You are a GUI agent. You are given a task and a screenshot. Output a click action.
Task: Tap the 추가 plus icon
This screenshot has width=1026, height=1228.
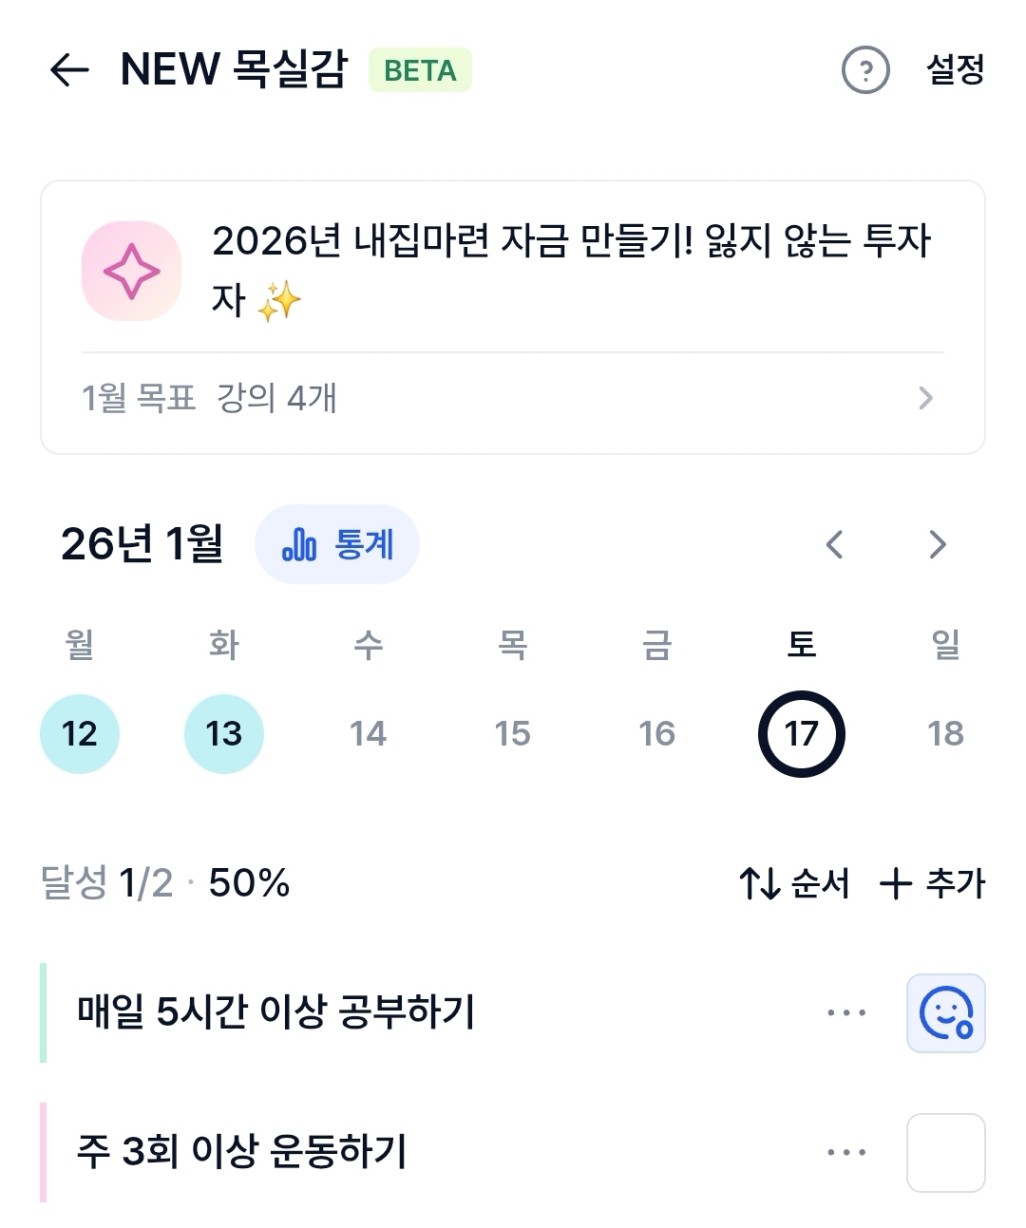tap(895, 883)
